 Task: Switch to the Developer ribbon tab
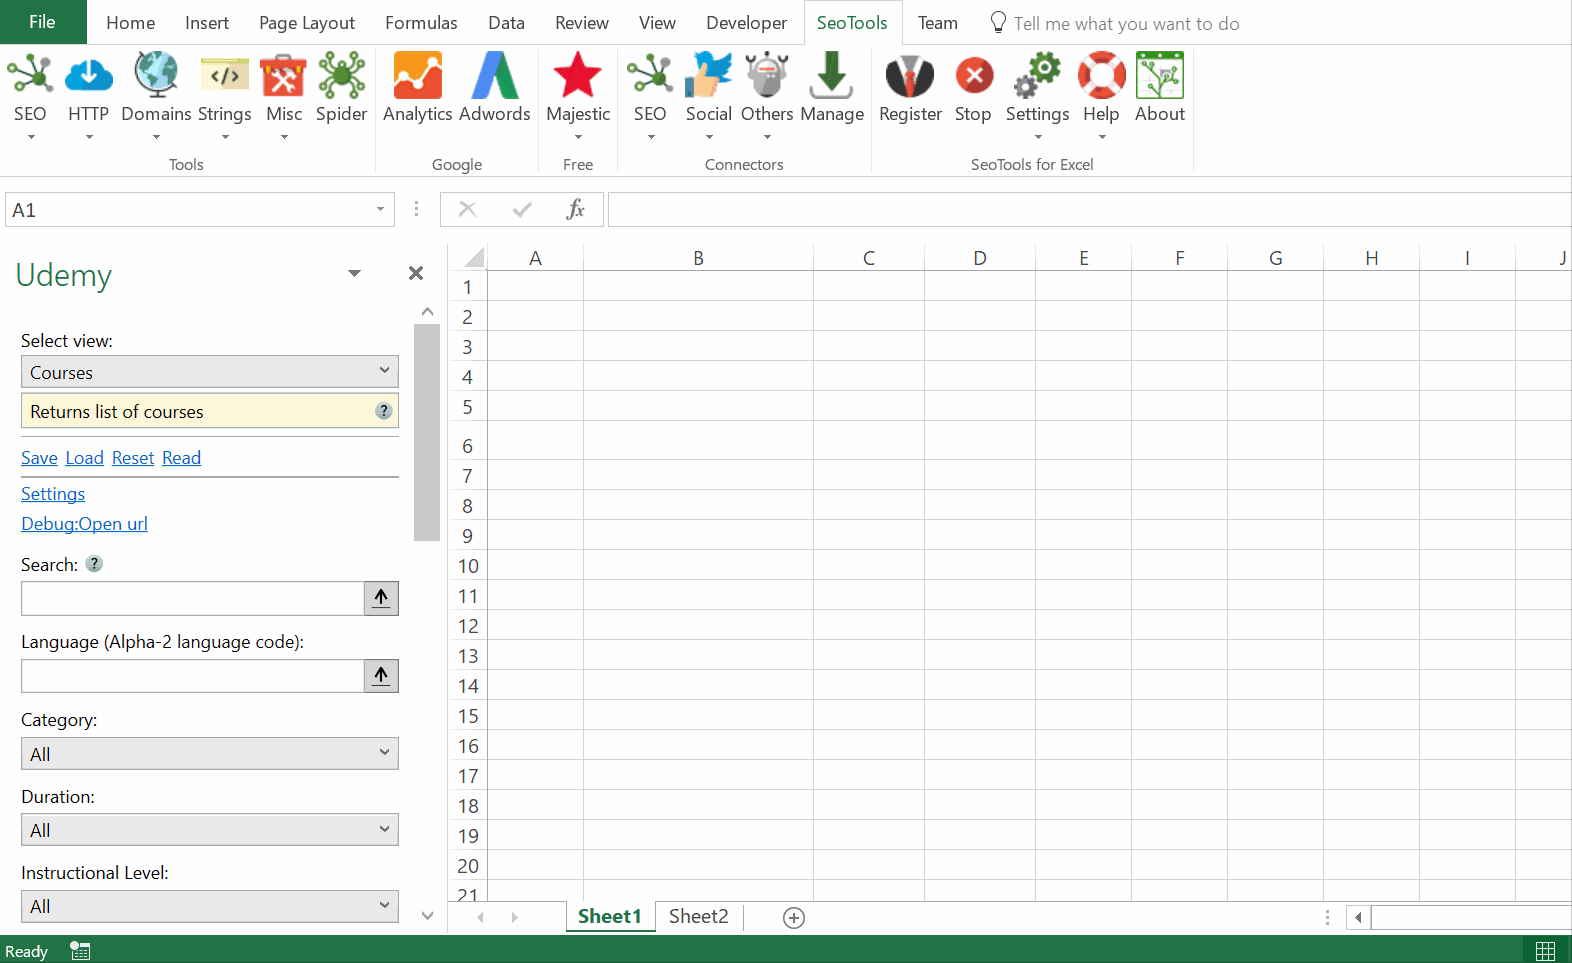coord(746,23)
